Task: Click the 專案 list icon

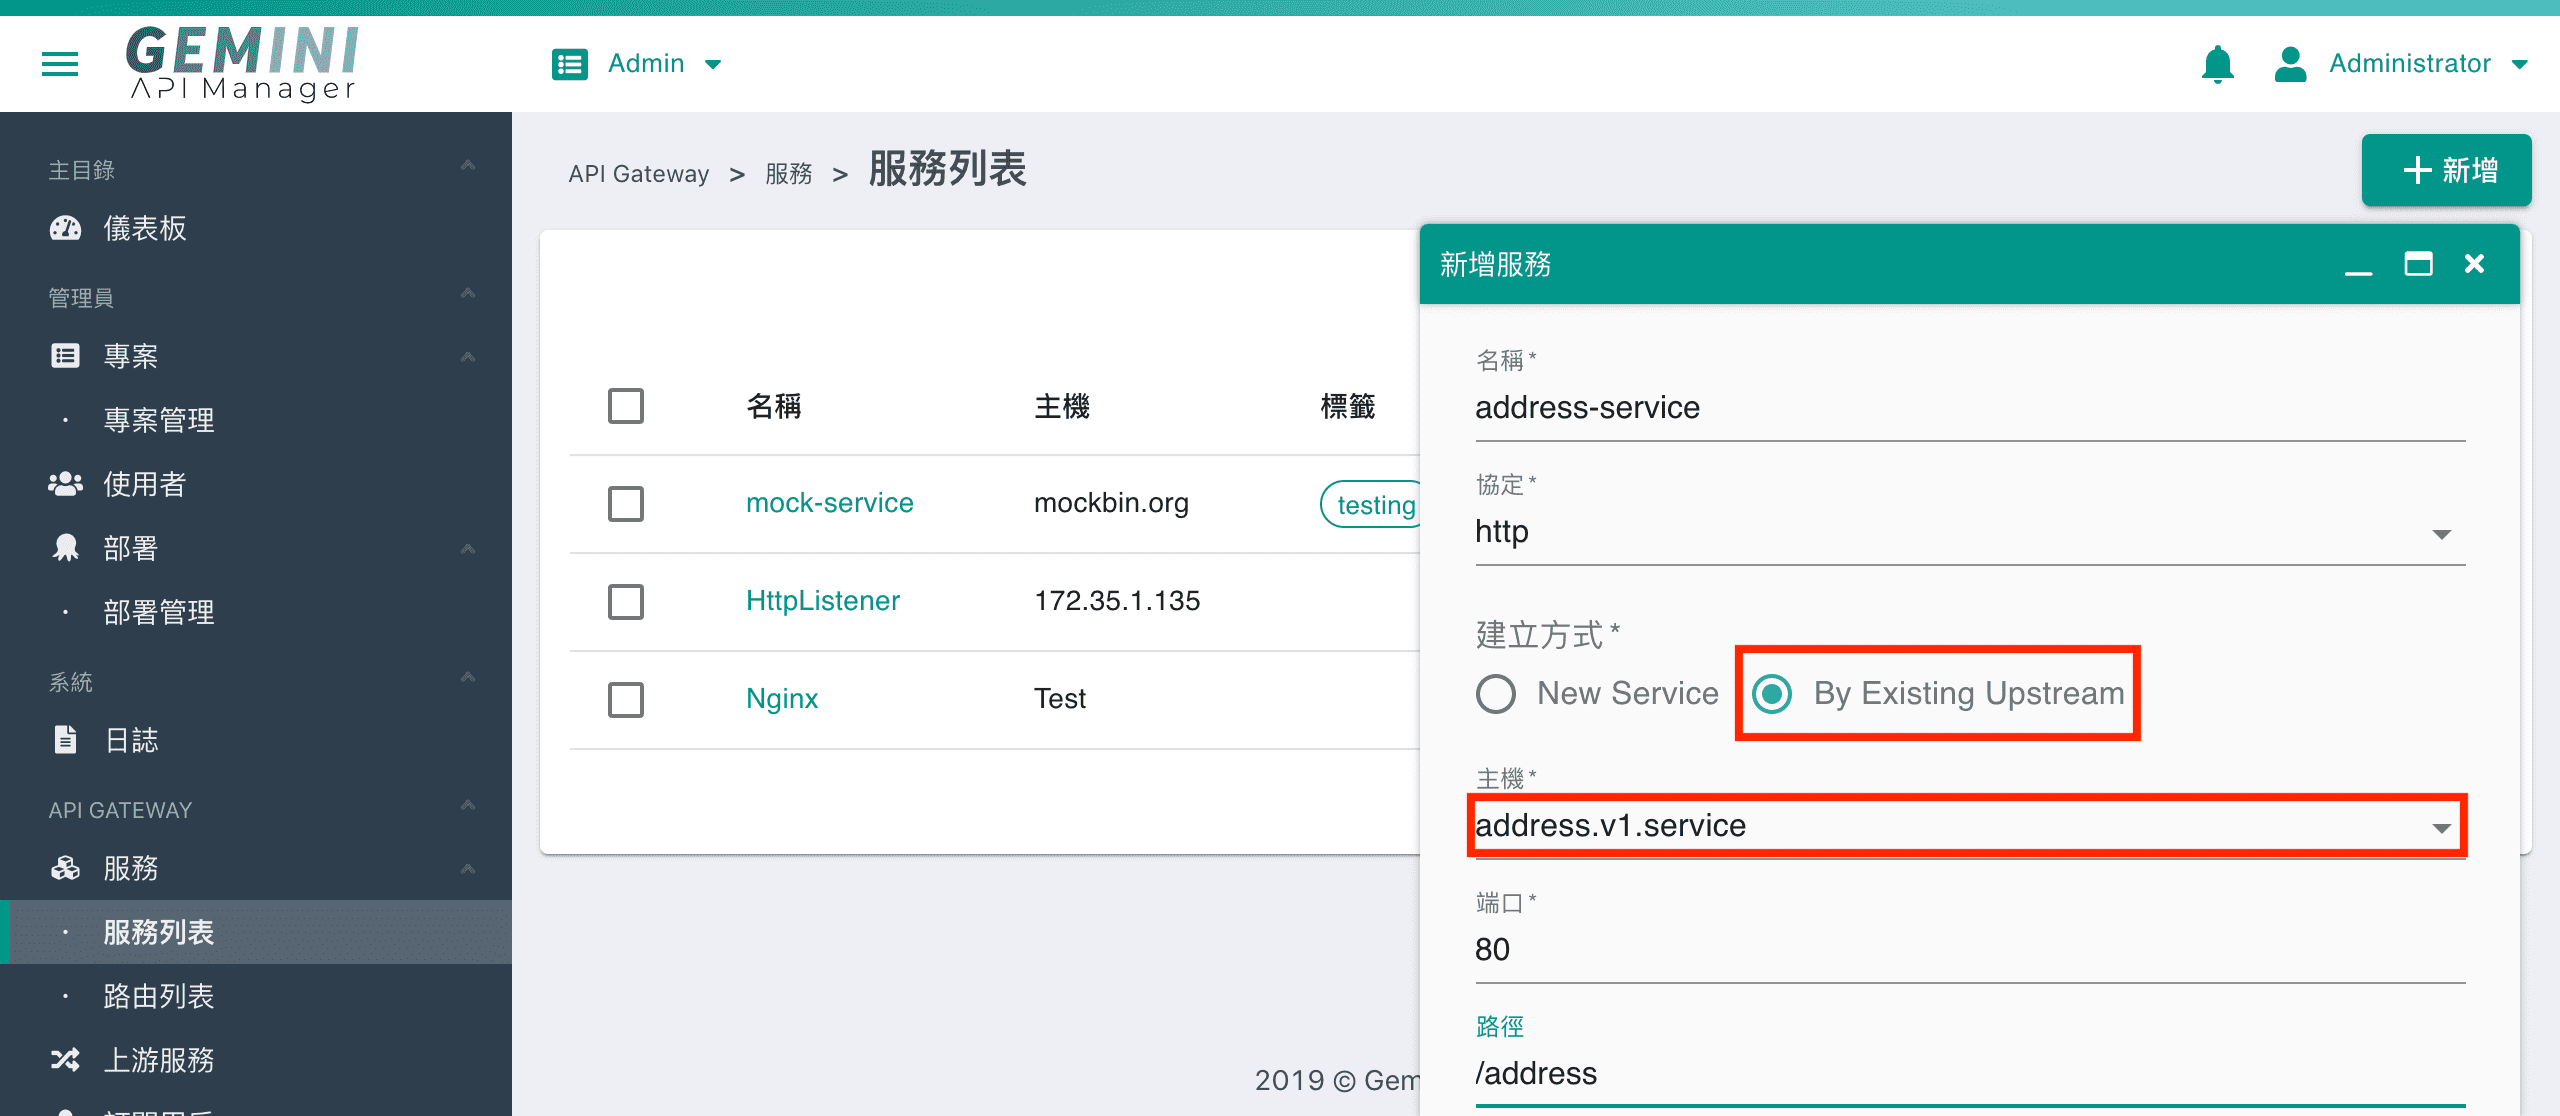Action: point(66,356)
